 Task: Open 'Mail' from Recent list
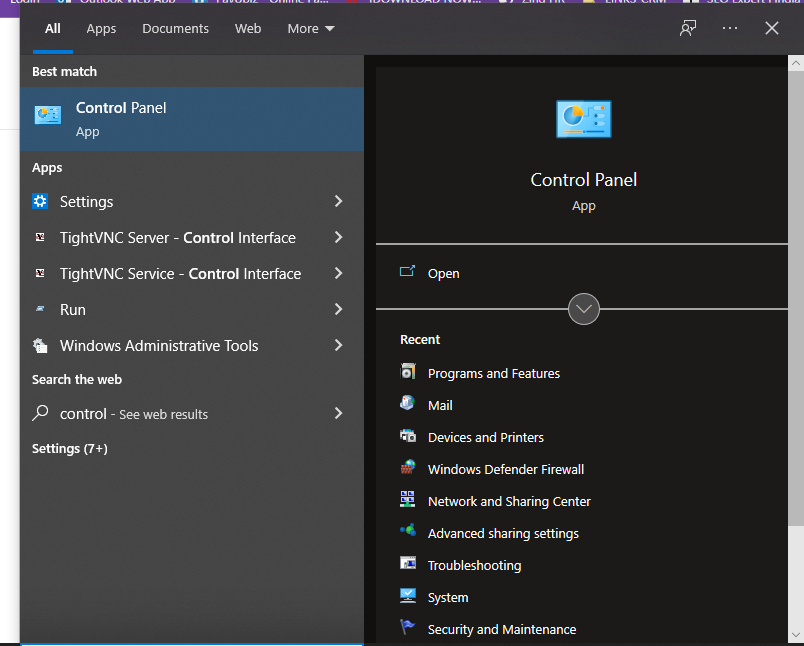click(440, 406)
